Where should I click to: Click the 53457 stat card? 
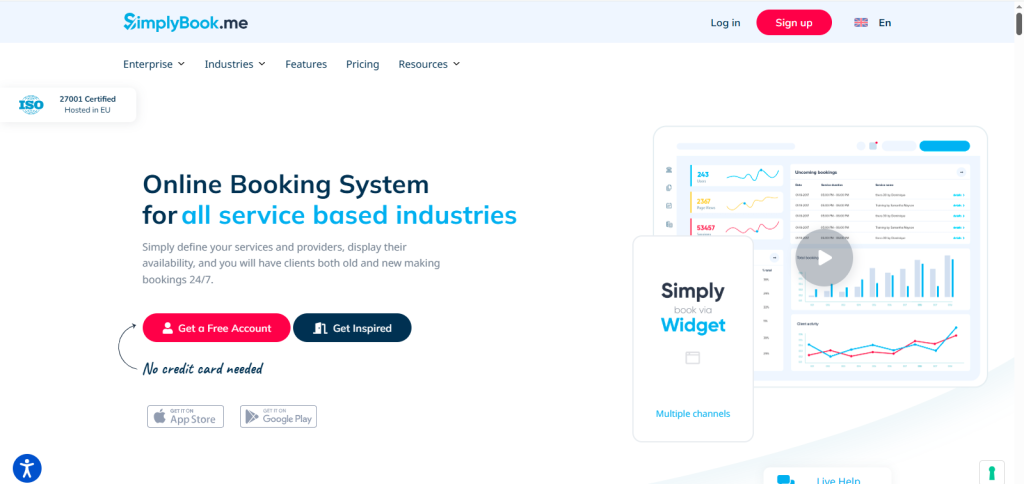coord(737,228)
